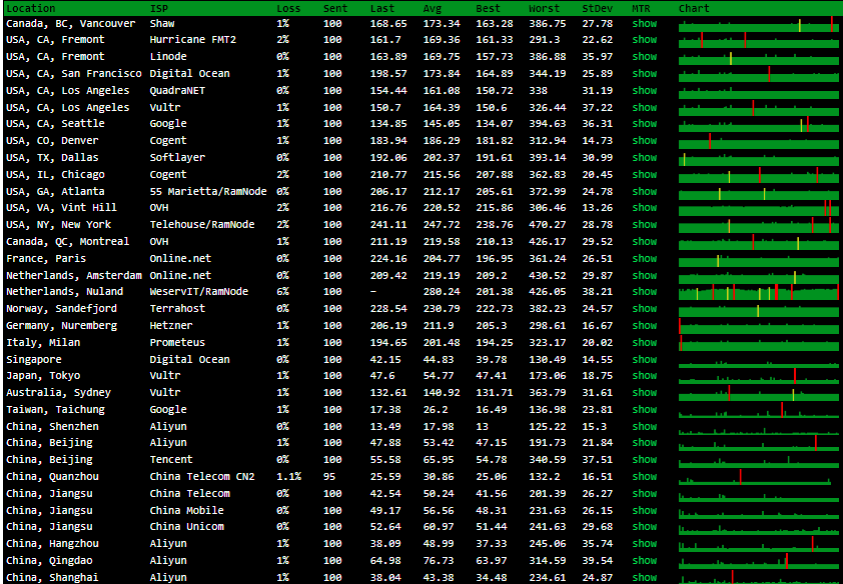Show MTR for Dallas Softlayer
The image size is (843, 584).
pyautogui.click(x=644, y=158)
